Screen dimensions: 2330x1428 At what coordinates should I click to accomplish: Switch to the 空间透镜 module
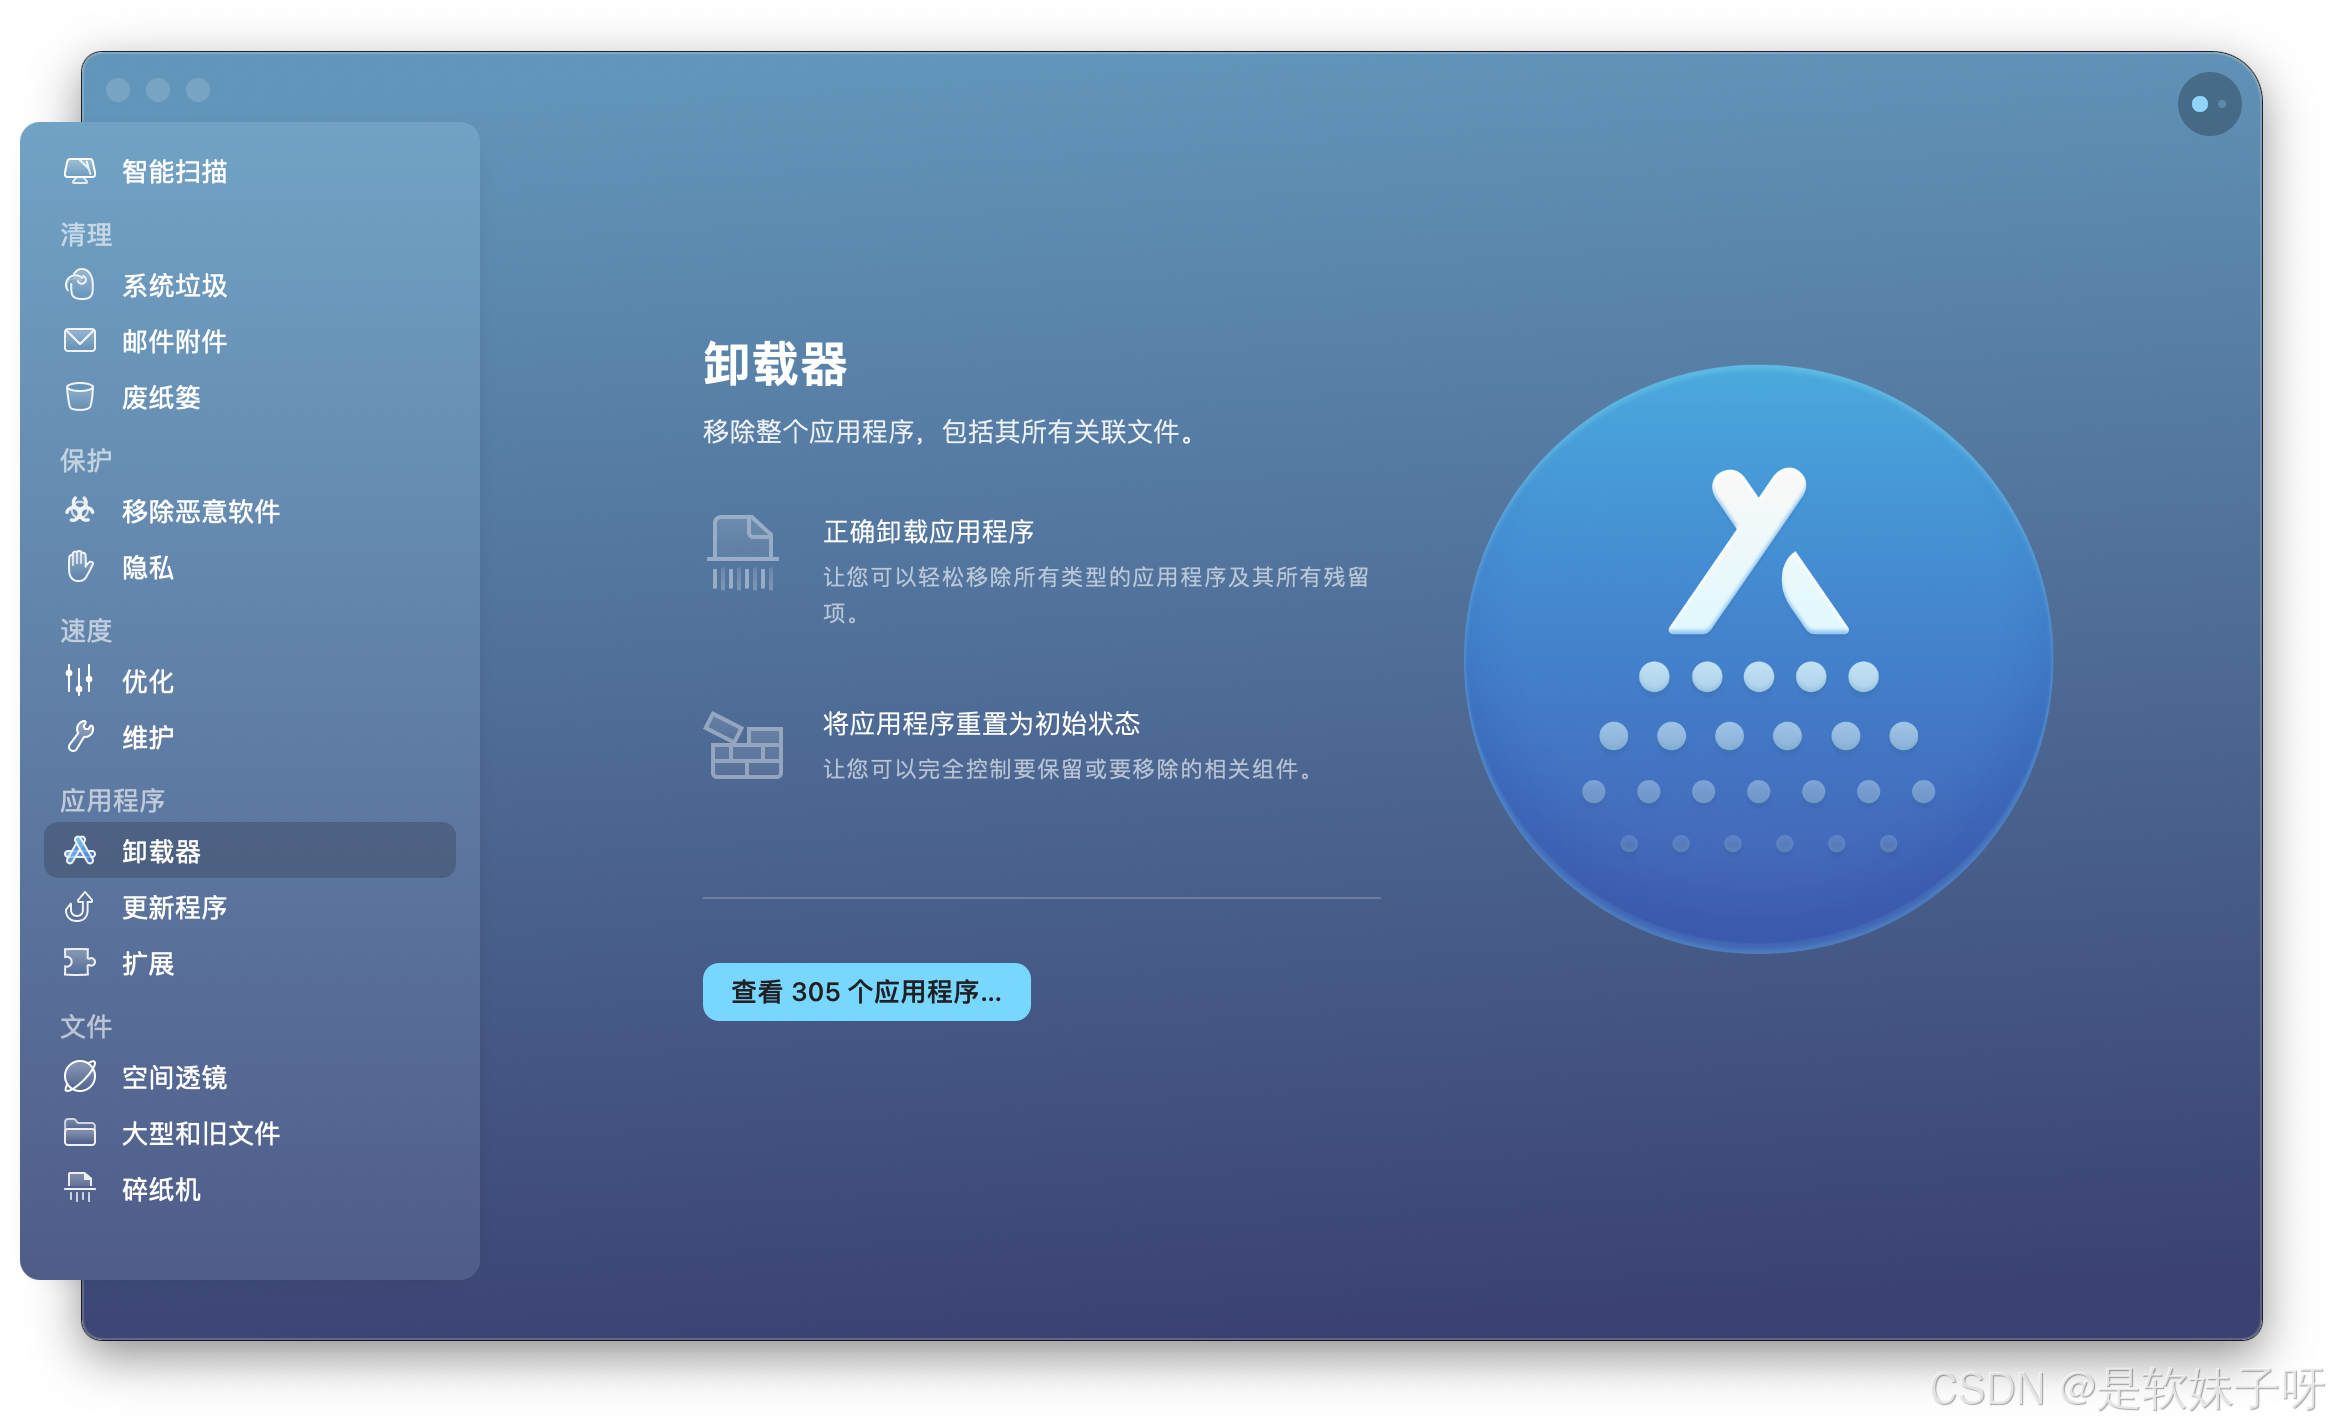(x=250, y=1077)
